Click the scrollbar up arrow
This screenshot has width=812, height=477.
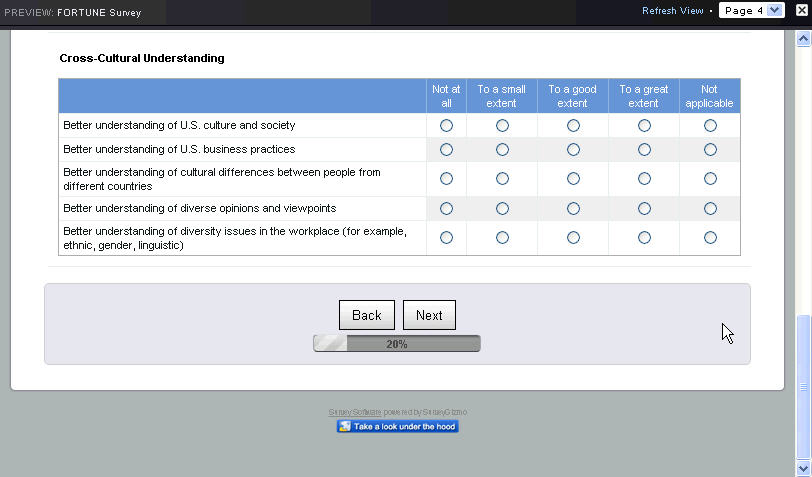(802, 39)
